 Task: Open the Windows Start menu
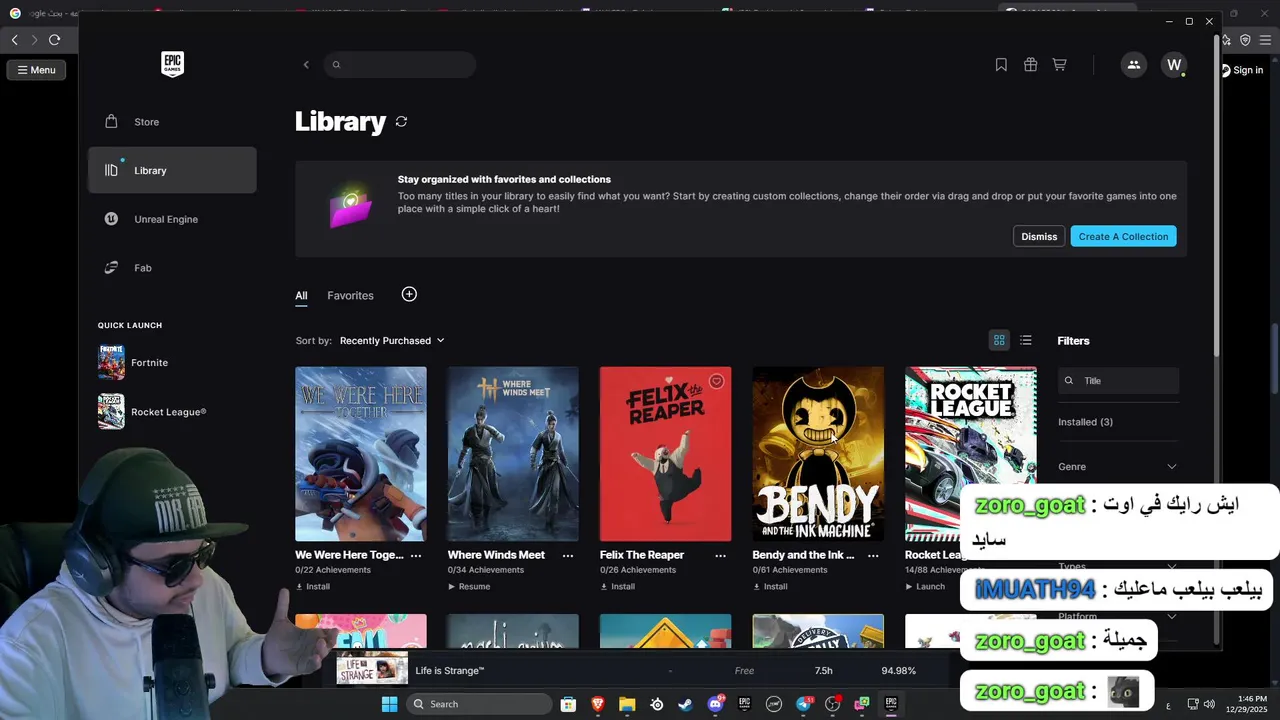389,704
